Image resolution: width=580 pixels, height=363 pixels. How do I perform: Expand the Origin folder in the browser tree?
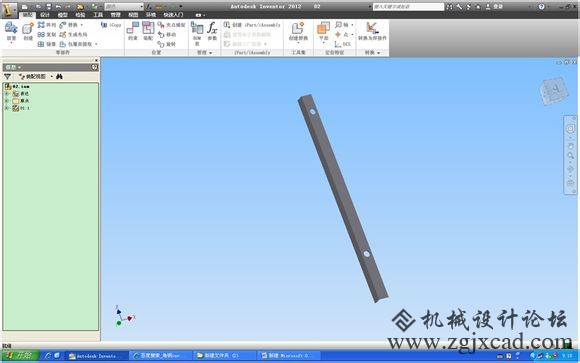tap(6, 101)
